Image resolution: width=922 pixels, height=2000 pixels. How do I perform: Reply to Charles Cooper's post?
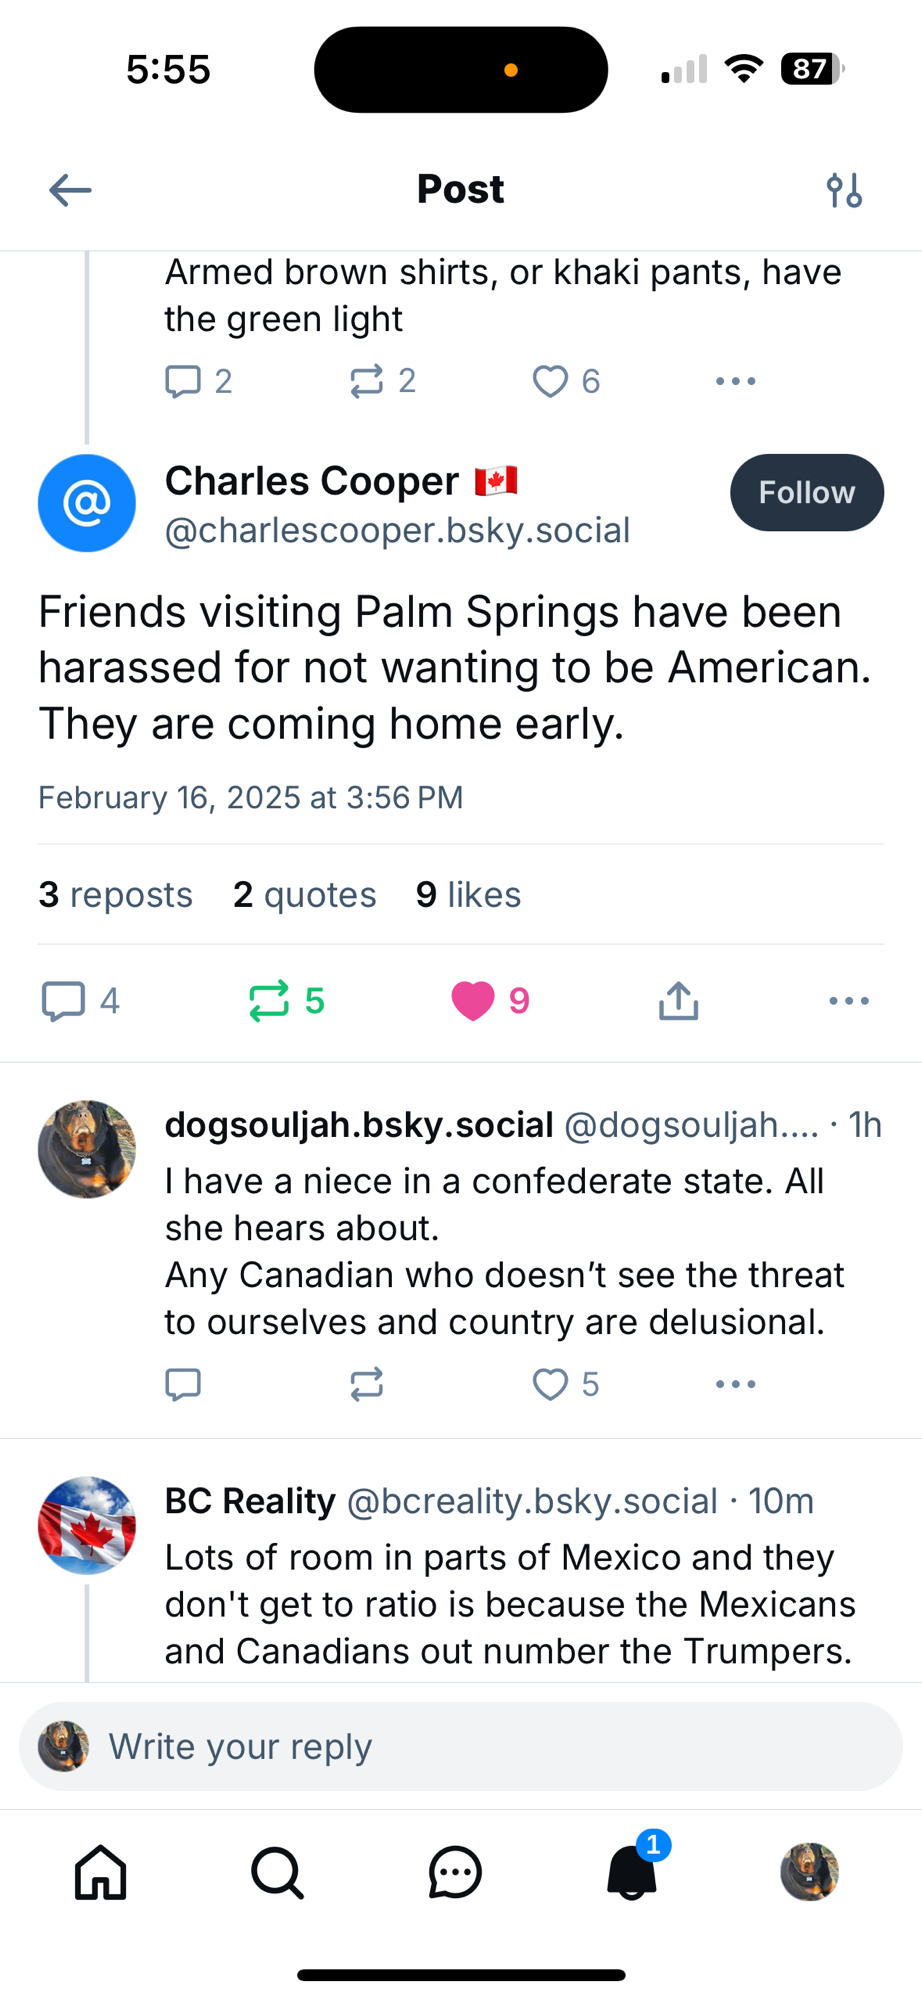click(x=64, y=1001)
